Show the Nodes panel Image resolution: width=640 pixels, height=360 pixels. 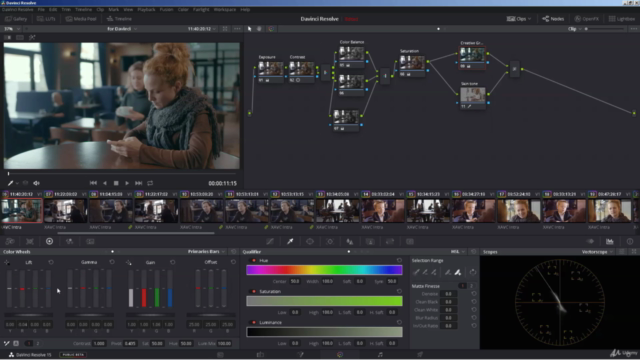553,19
